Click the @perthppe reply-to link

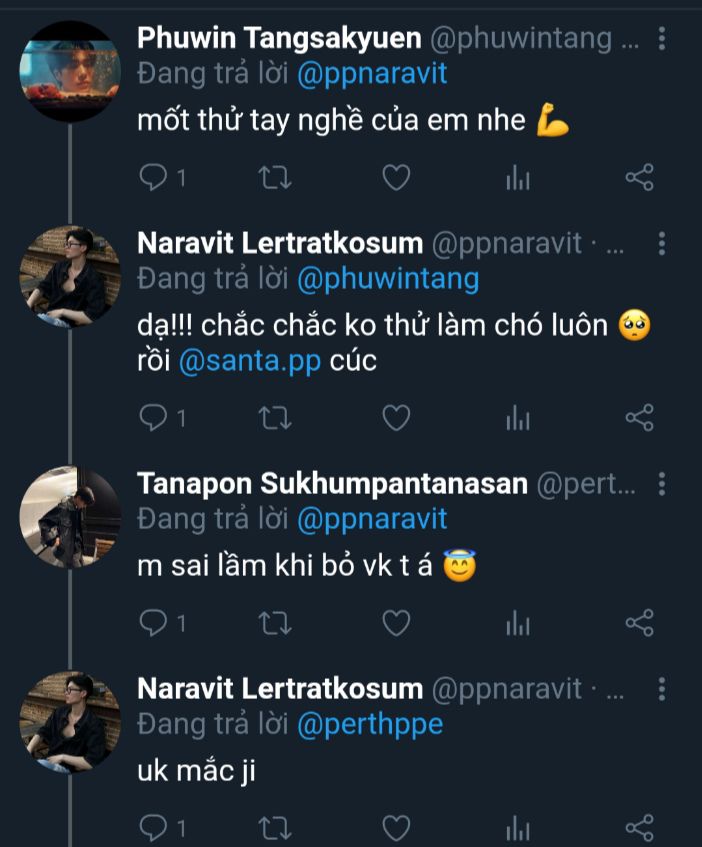[x=370, y=725]
